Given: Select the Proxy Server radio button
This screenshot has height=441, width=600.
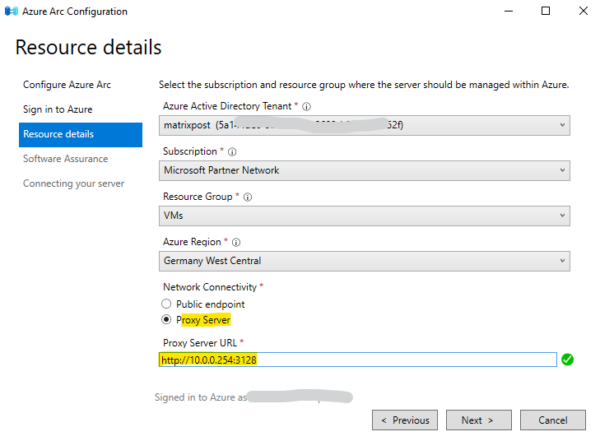Looking at the screenshot, I should (166, 320).
